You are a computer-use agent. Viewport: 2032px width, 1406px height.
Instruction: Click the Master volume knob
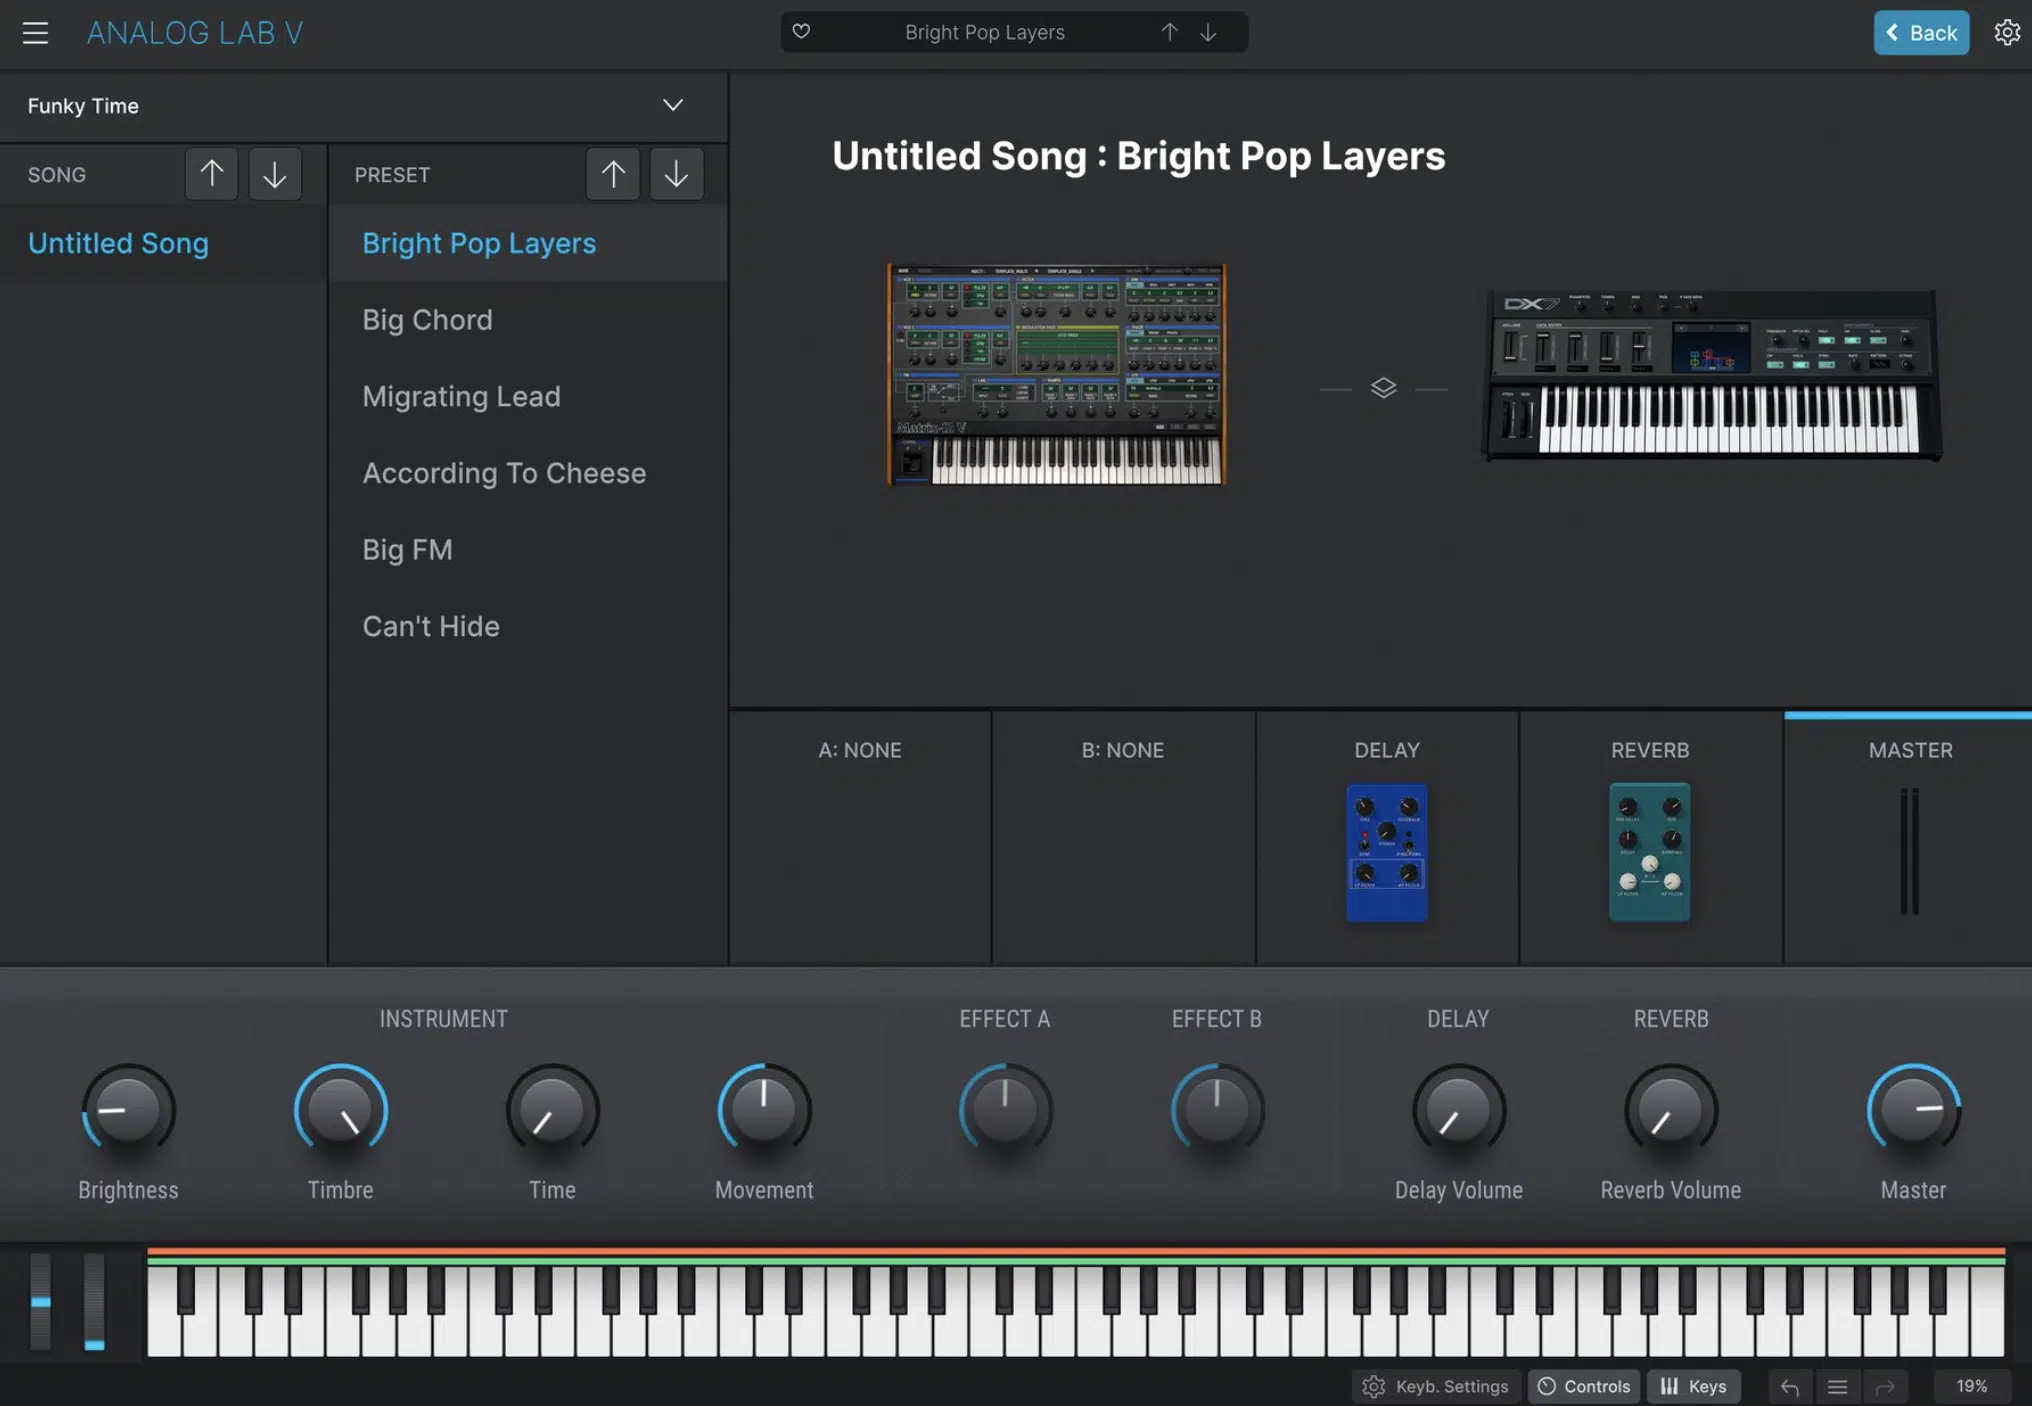point(1913,1110)
